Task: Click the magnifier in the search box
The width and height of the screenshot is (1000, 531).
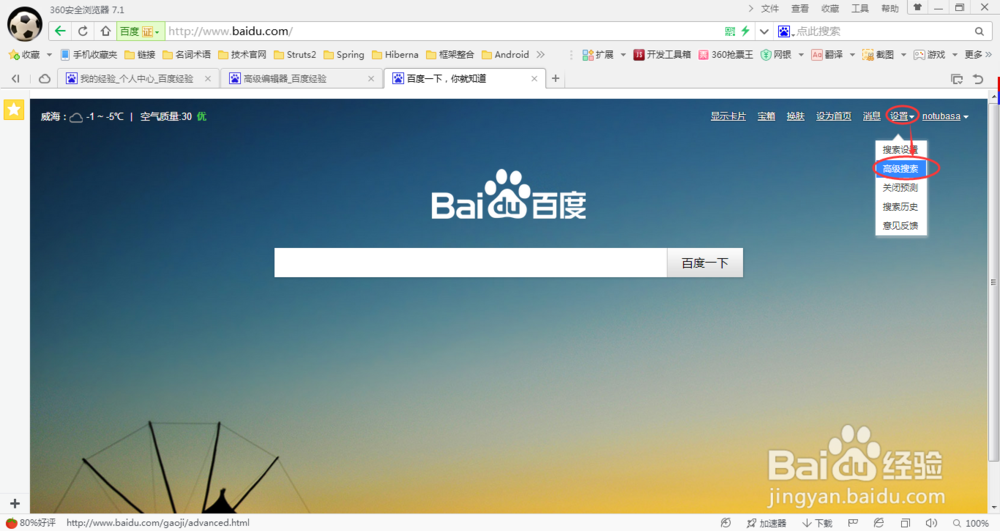Action: (x=979, y=31)
